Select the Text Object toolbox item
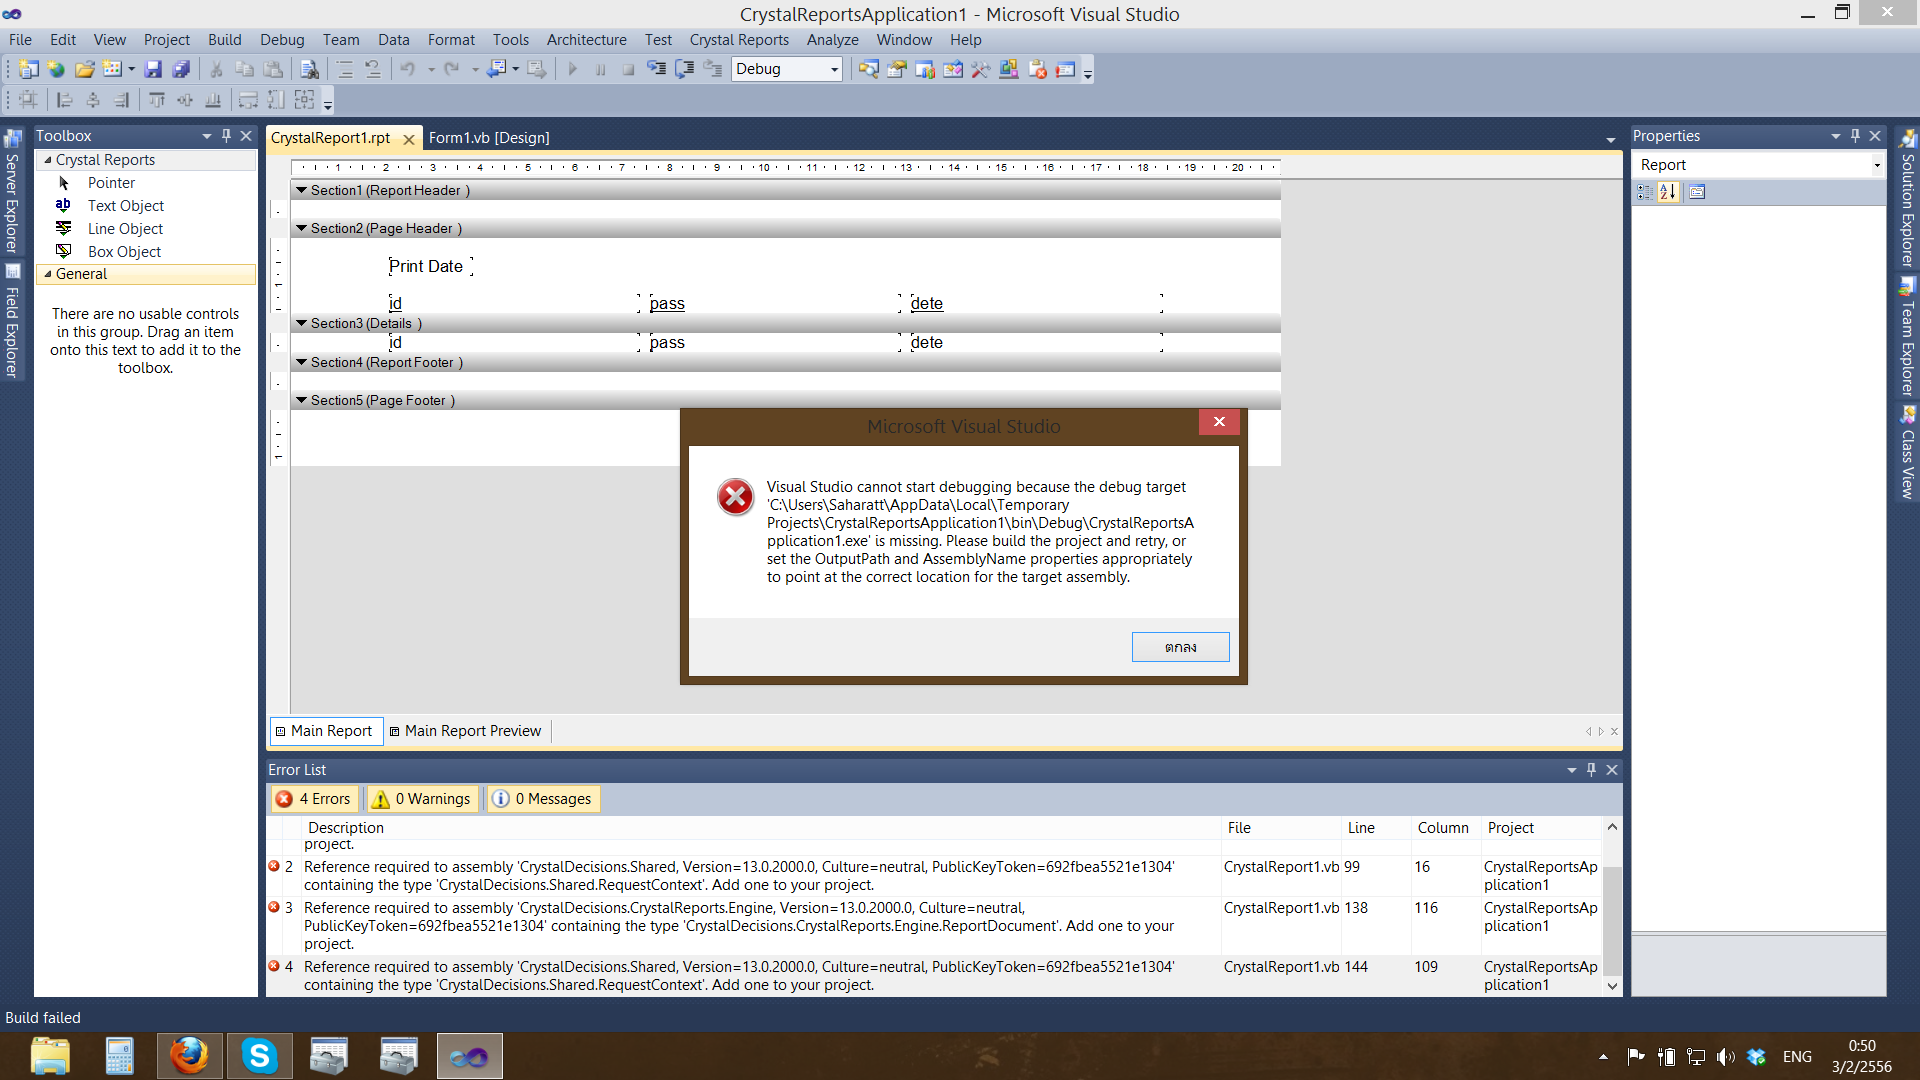Image resolution: width=1920 pixels, height=1080 pixels. click(x=125, y=206)
